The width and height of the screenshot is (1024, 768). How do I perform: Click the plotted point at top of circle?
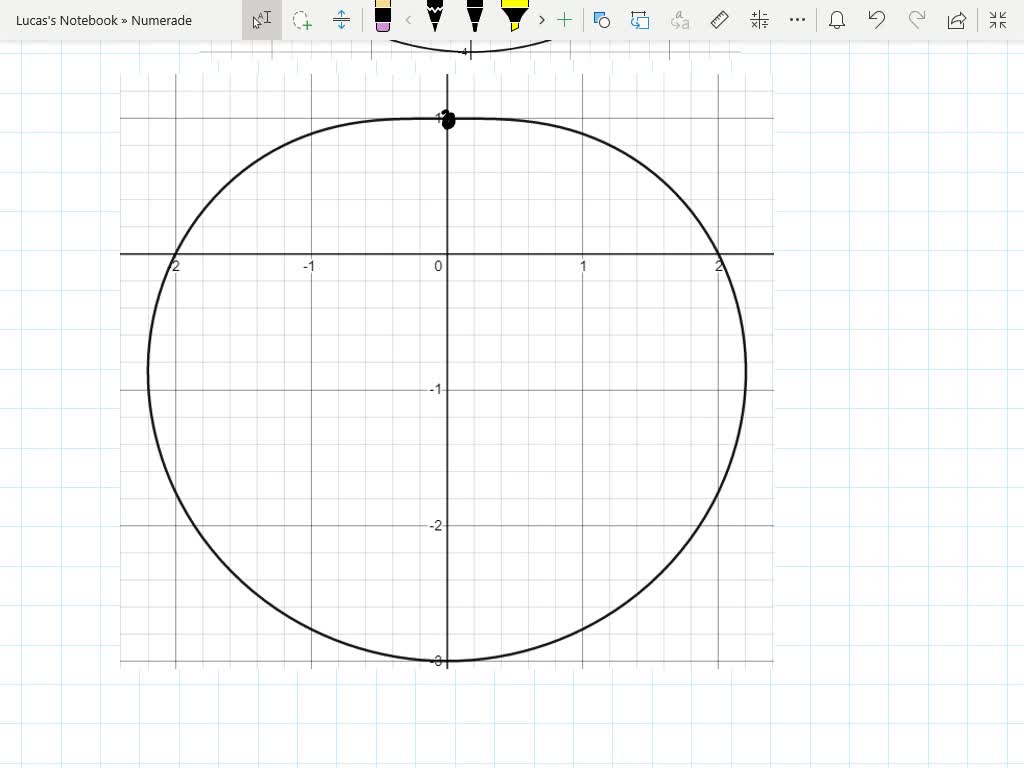(x=448, y=119)
